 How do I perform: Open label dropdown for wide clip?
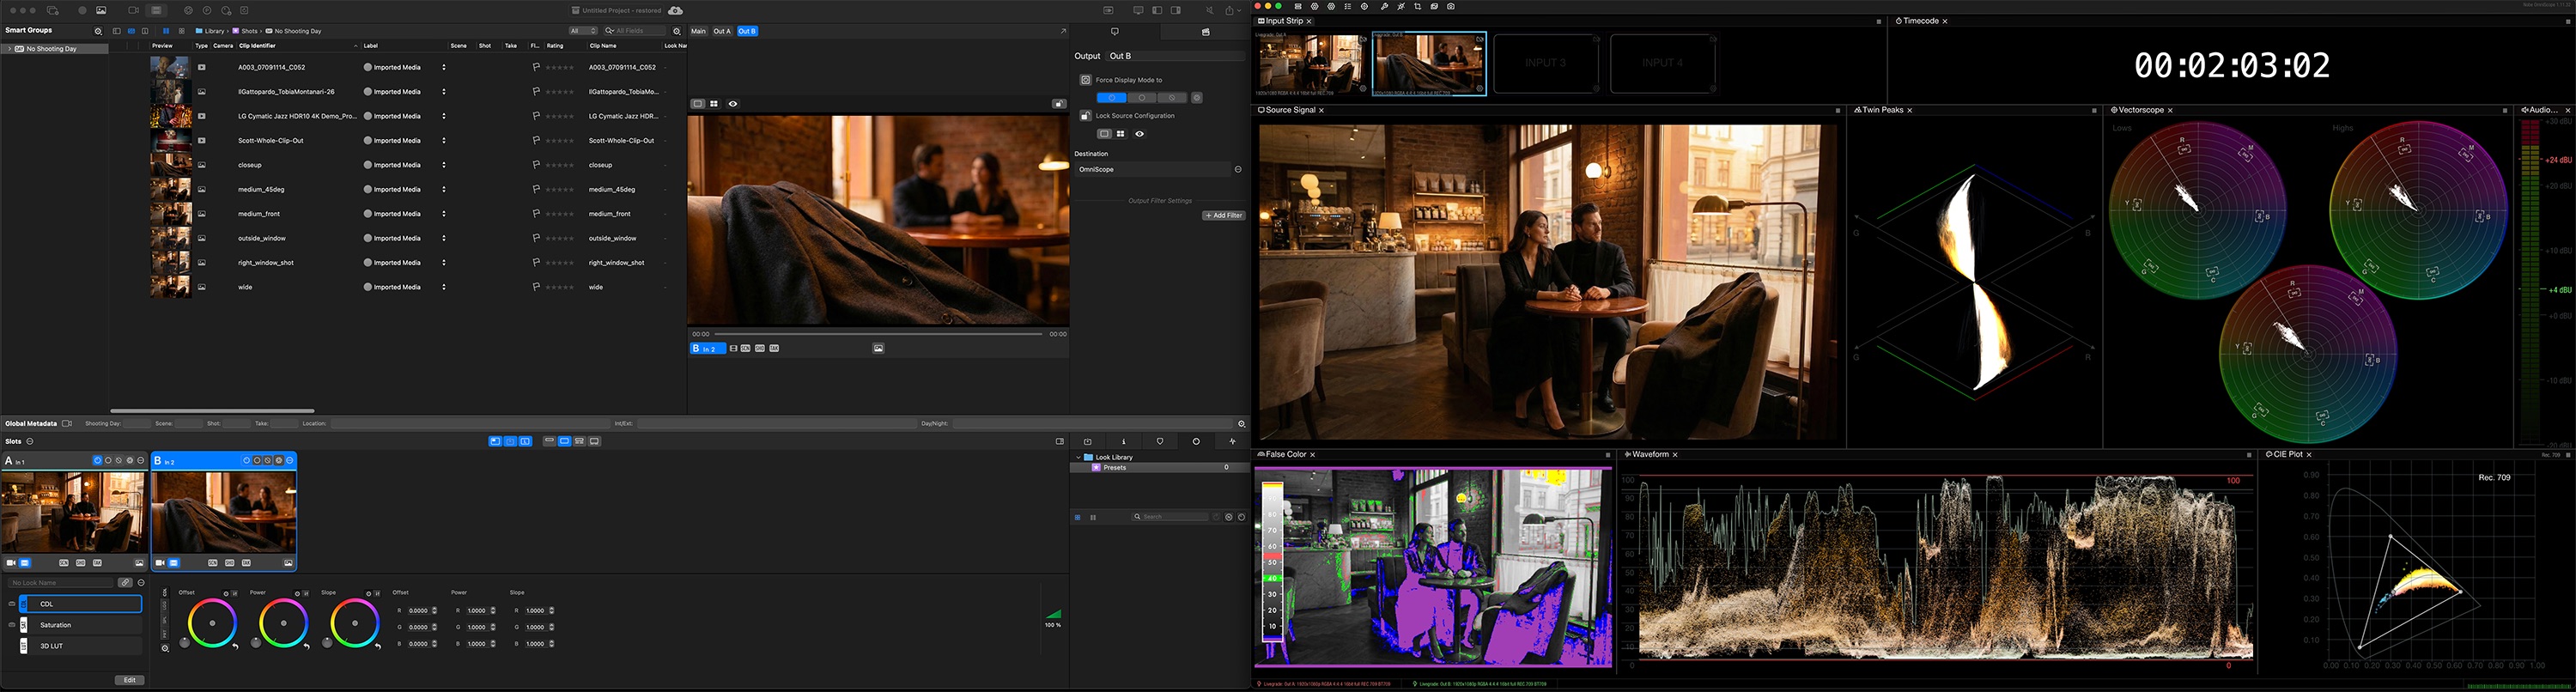(x=443, y=287)
